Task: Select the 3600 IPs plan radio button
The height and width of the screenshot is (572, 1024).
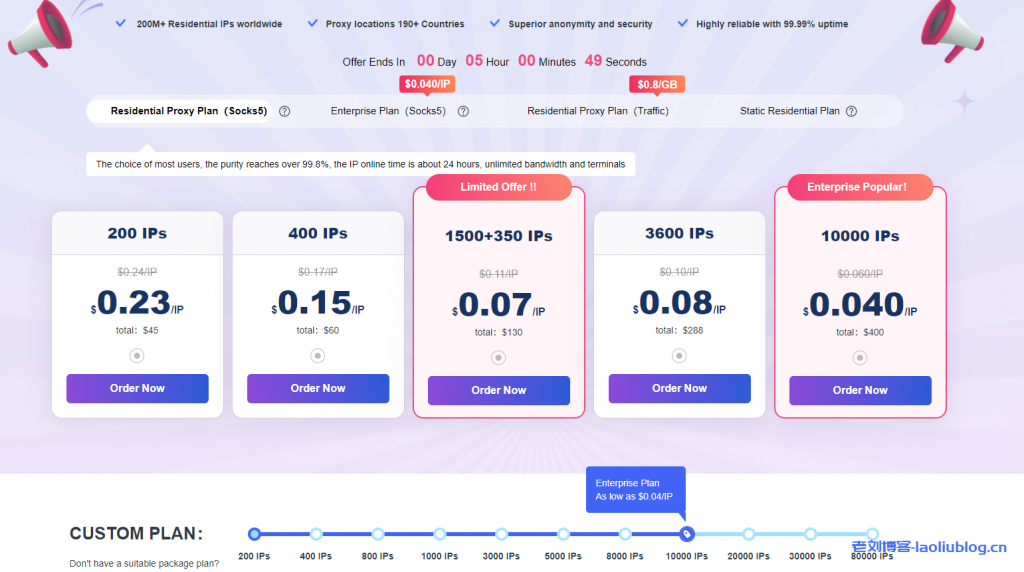Action: [x=679, y=355]
